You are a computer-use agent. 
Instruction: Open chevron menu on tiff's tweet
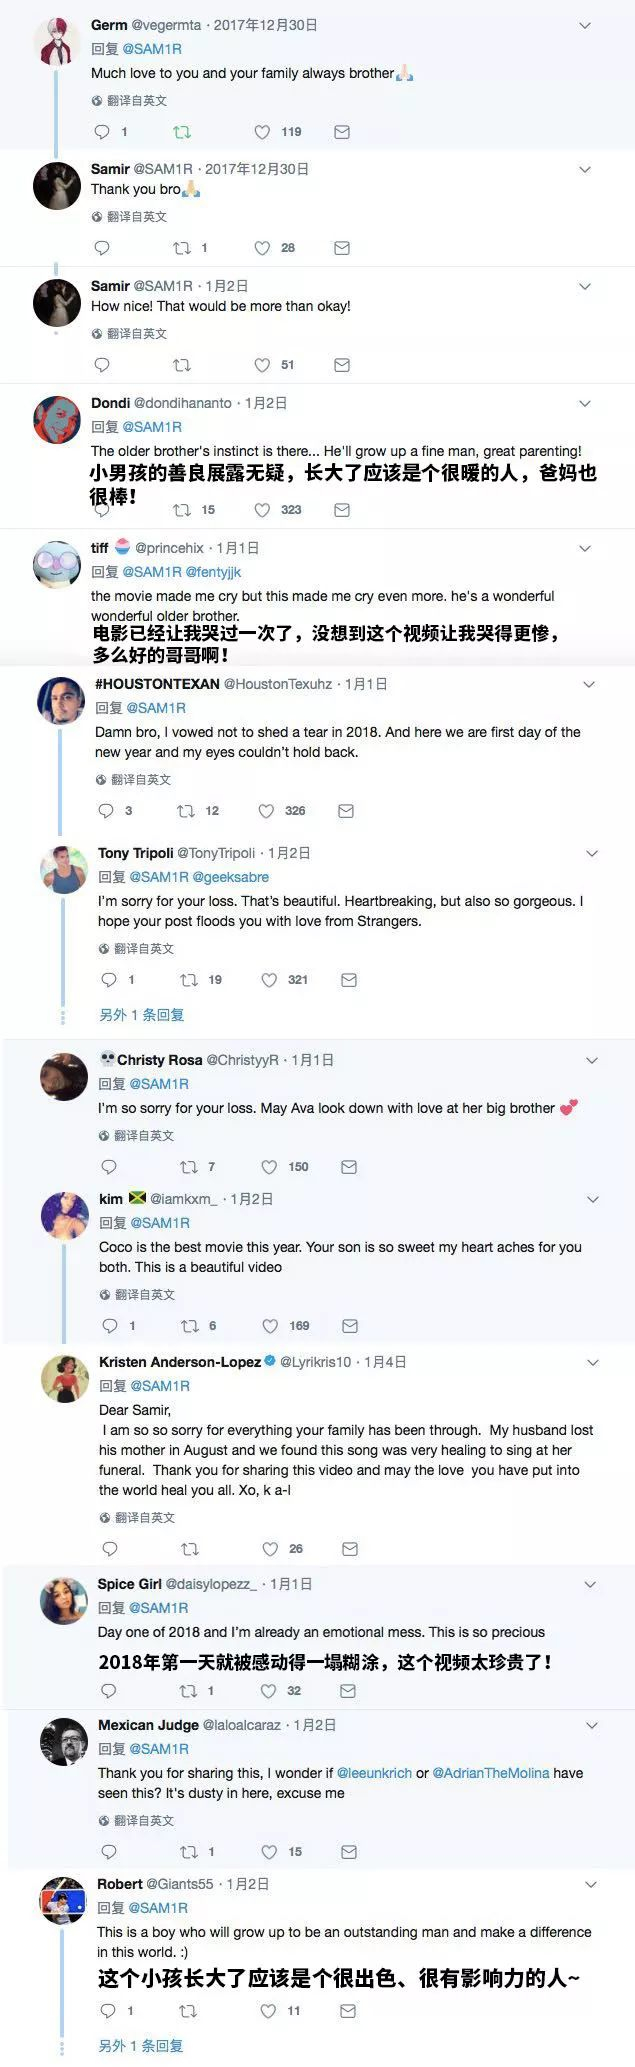click(x=586, y=548)
